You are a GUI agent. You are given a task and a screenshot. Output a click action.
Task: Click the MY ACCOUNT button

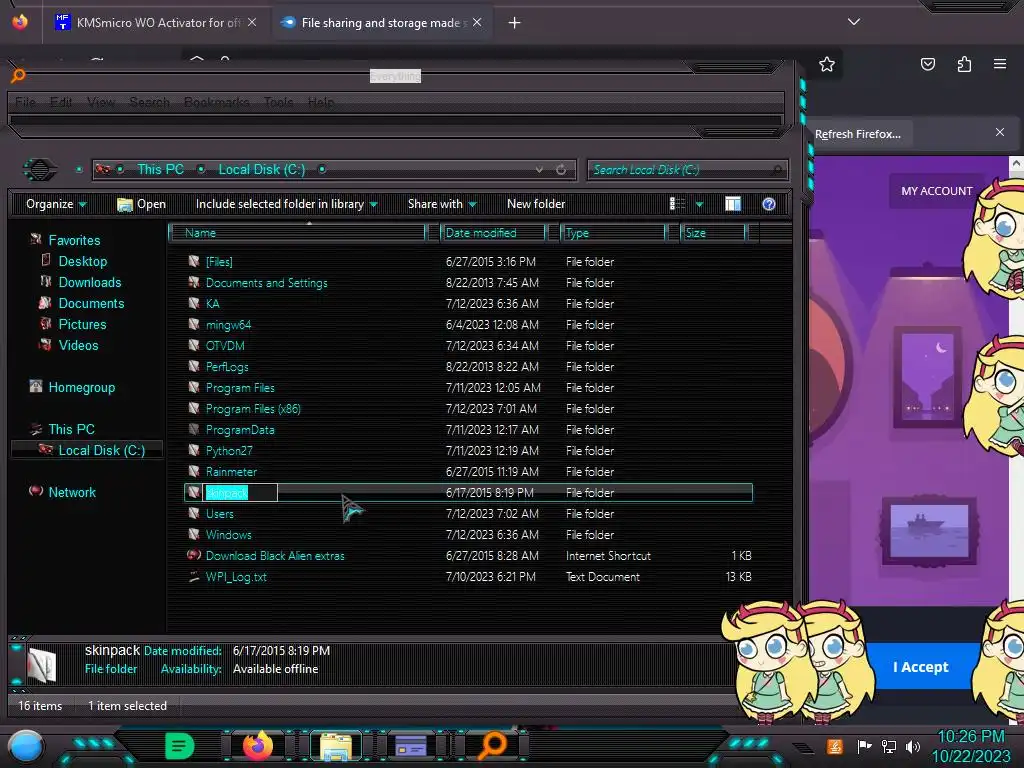936,191
